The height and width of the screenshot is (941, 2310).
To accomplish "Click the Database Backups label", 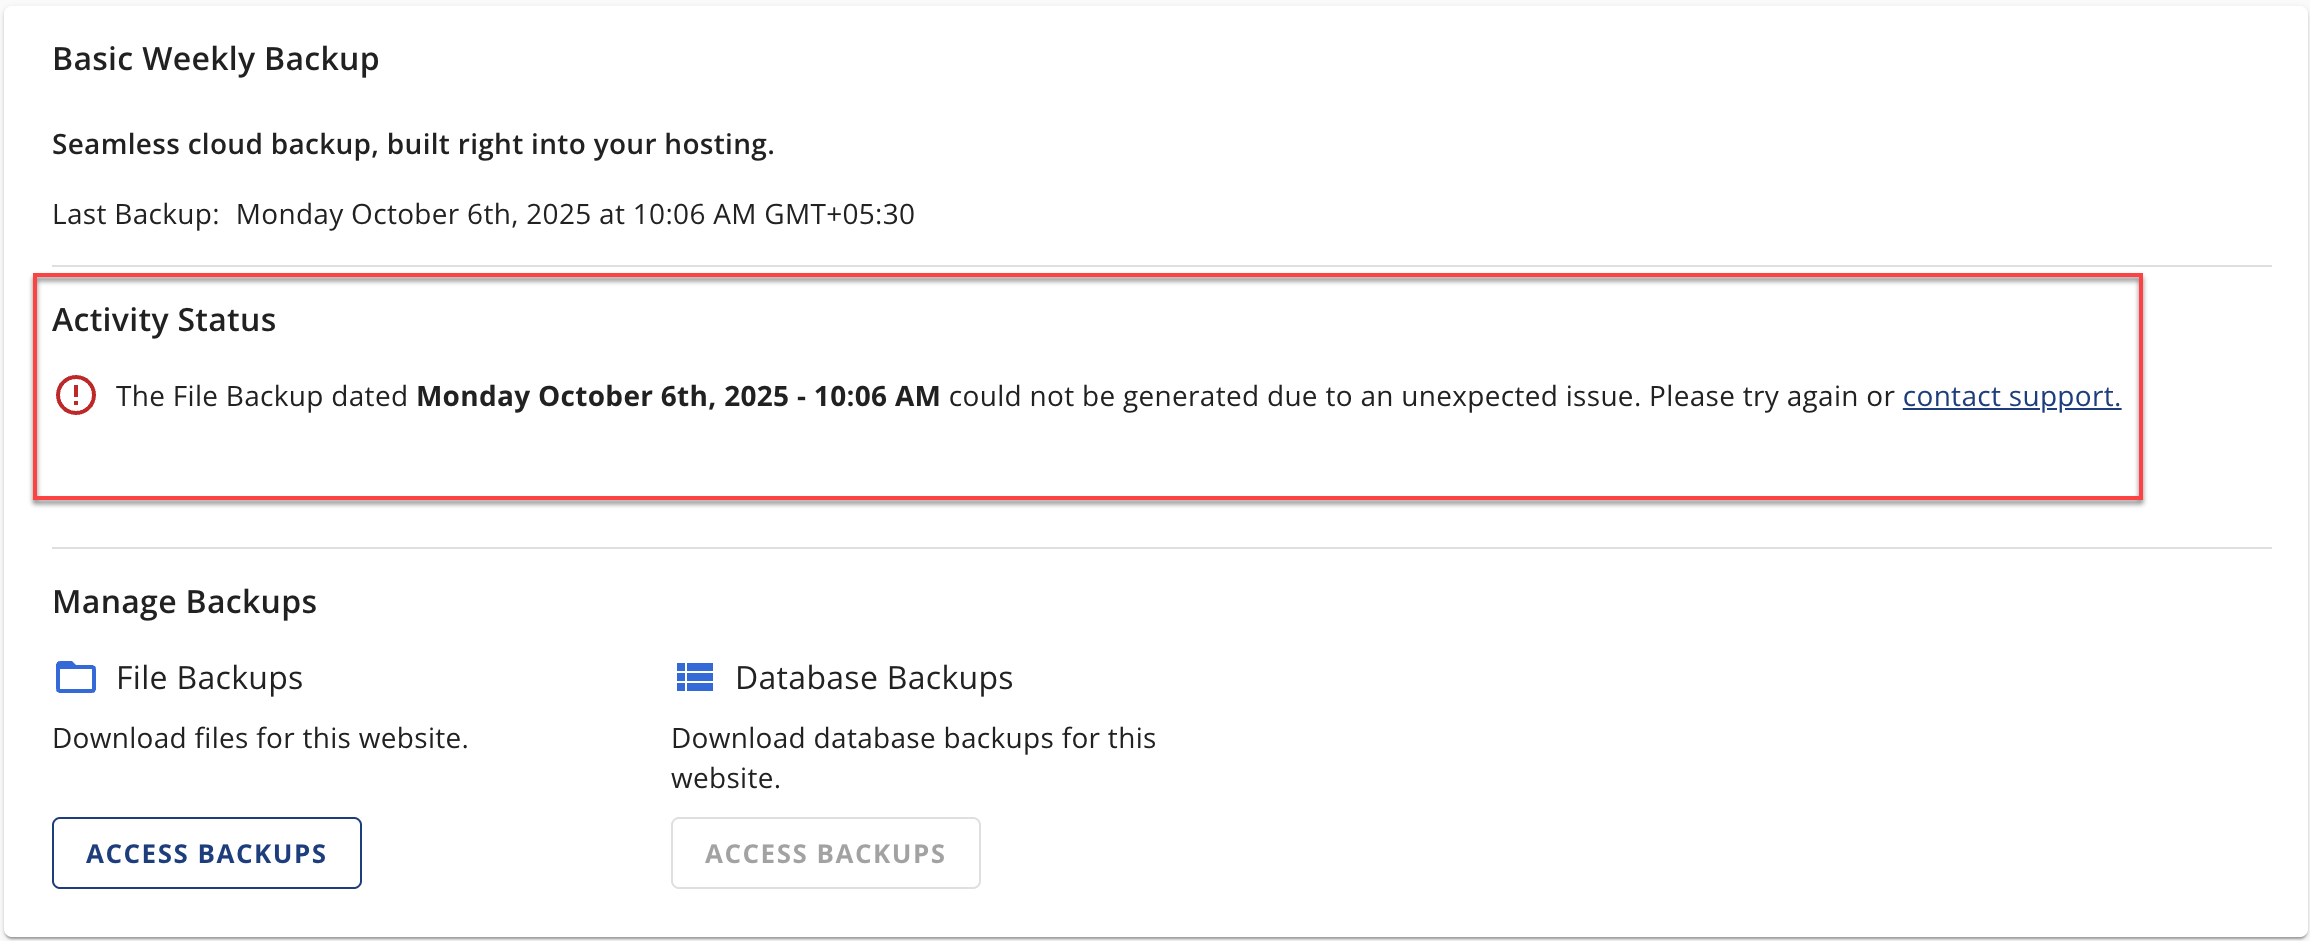I will click(874, 678).
